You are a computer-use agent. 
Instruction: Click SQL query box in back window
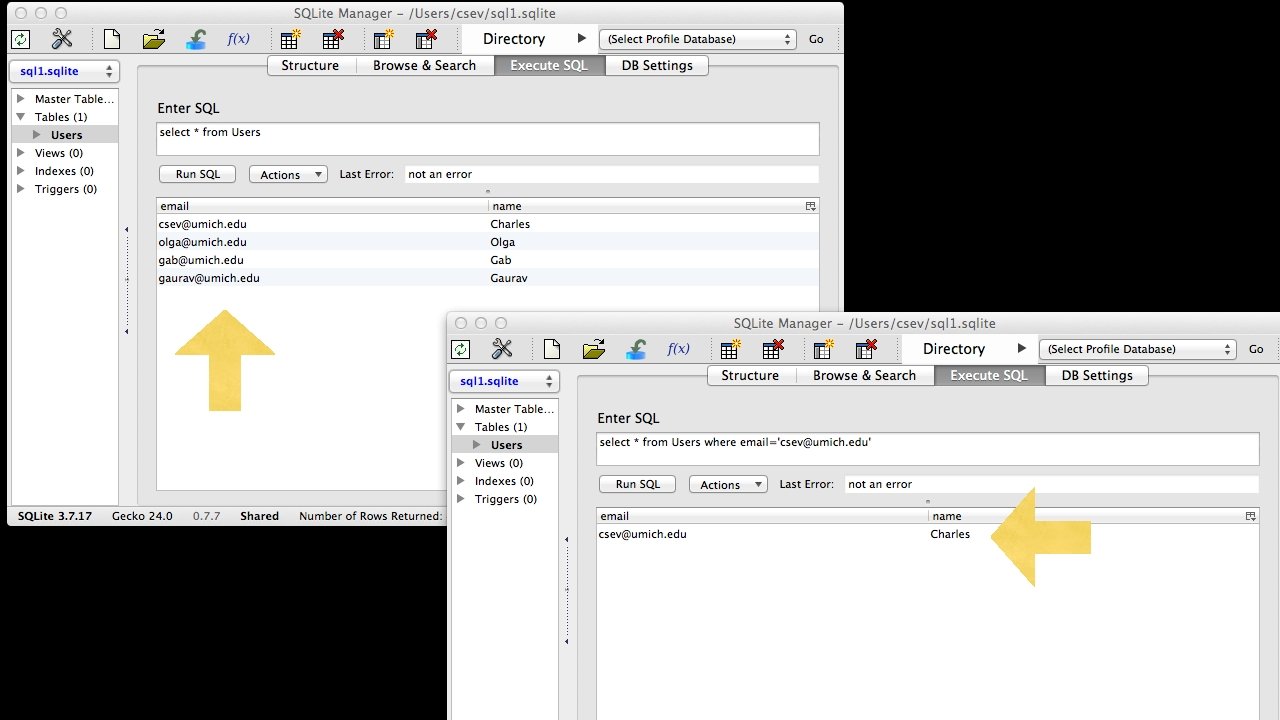coord(488,139)
